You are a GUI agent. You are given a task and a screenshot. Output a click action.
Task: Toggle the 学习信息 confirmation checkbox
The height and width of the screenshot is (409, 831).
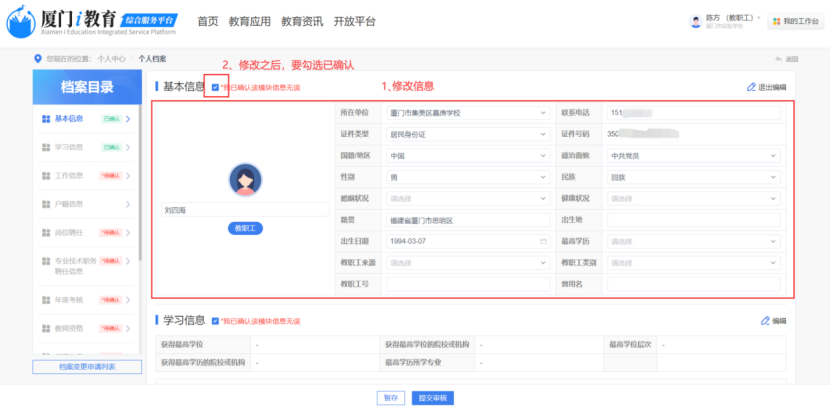pos(215,321)
